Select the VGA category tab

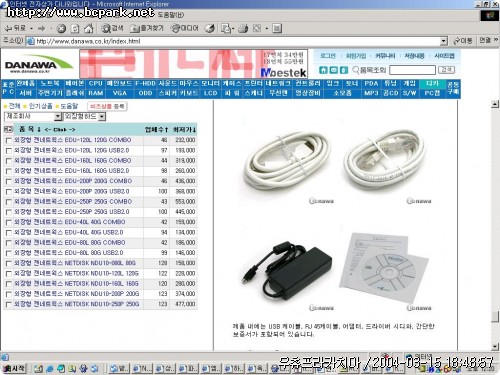pos(120,93)
